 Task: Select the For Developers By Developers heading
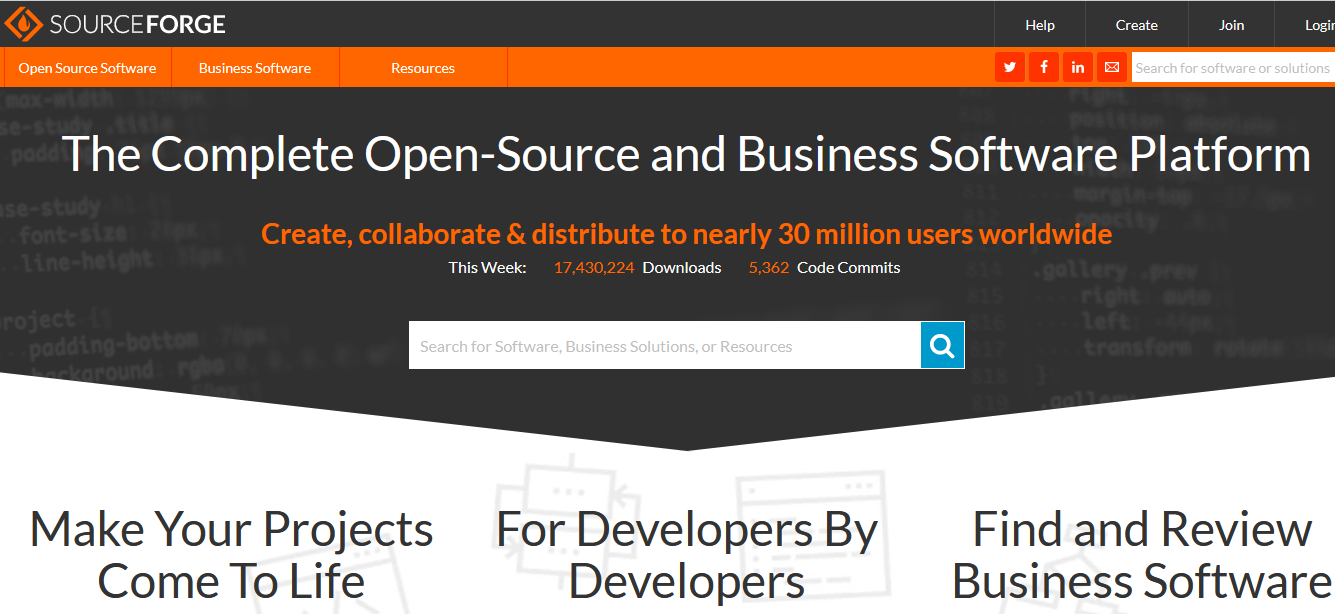click(687, 555)
